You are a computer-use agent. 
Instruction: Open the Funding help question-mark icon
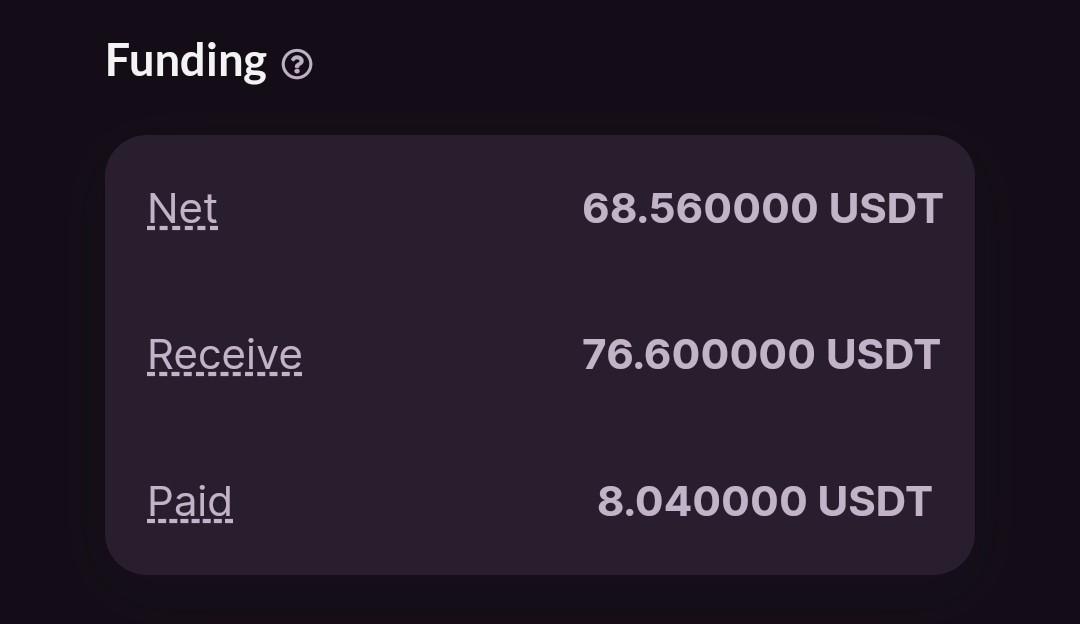coord(297,65)
